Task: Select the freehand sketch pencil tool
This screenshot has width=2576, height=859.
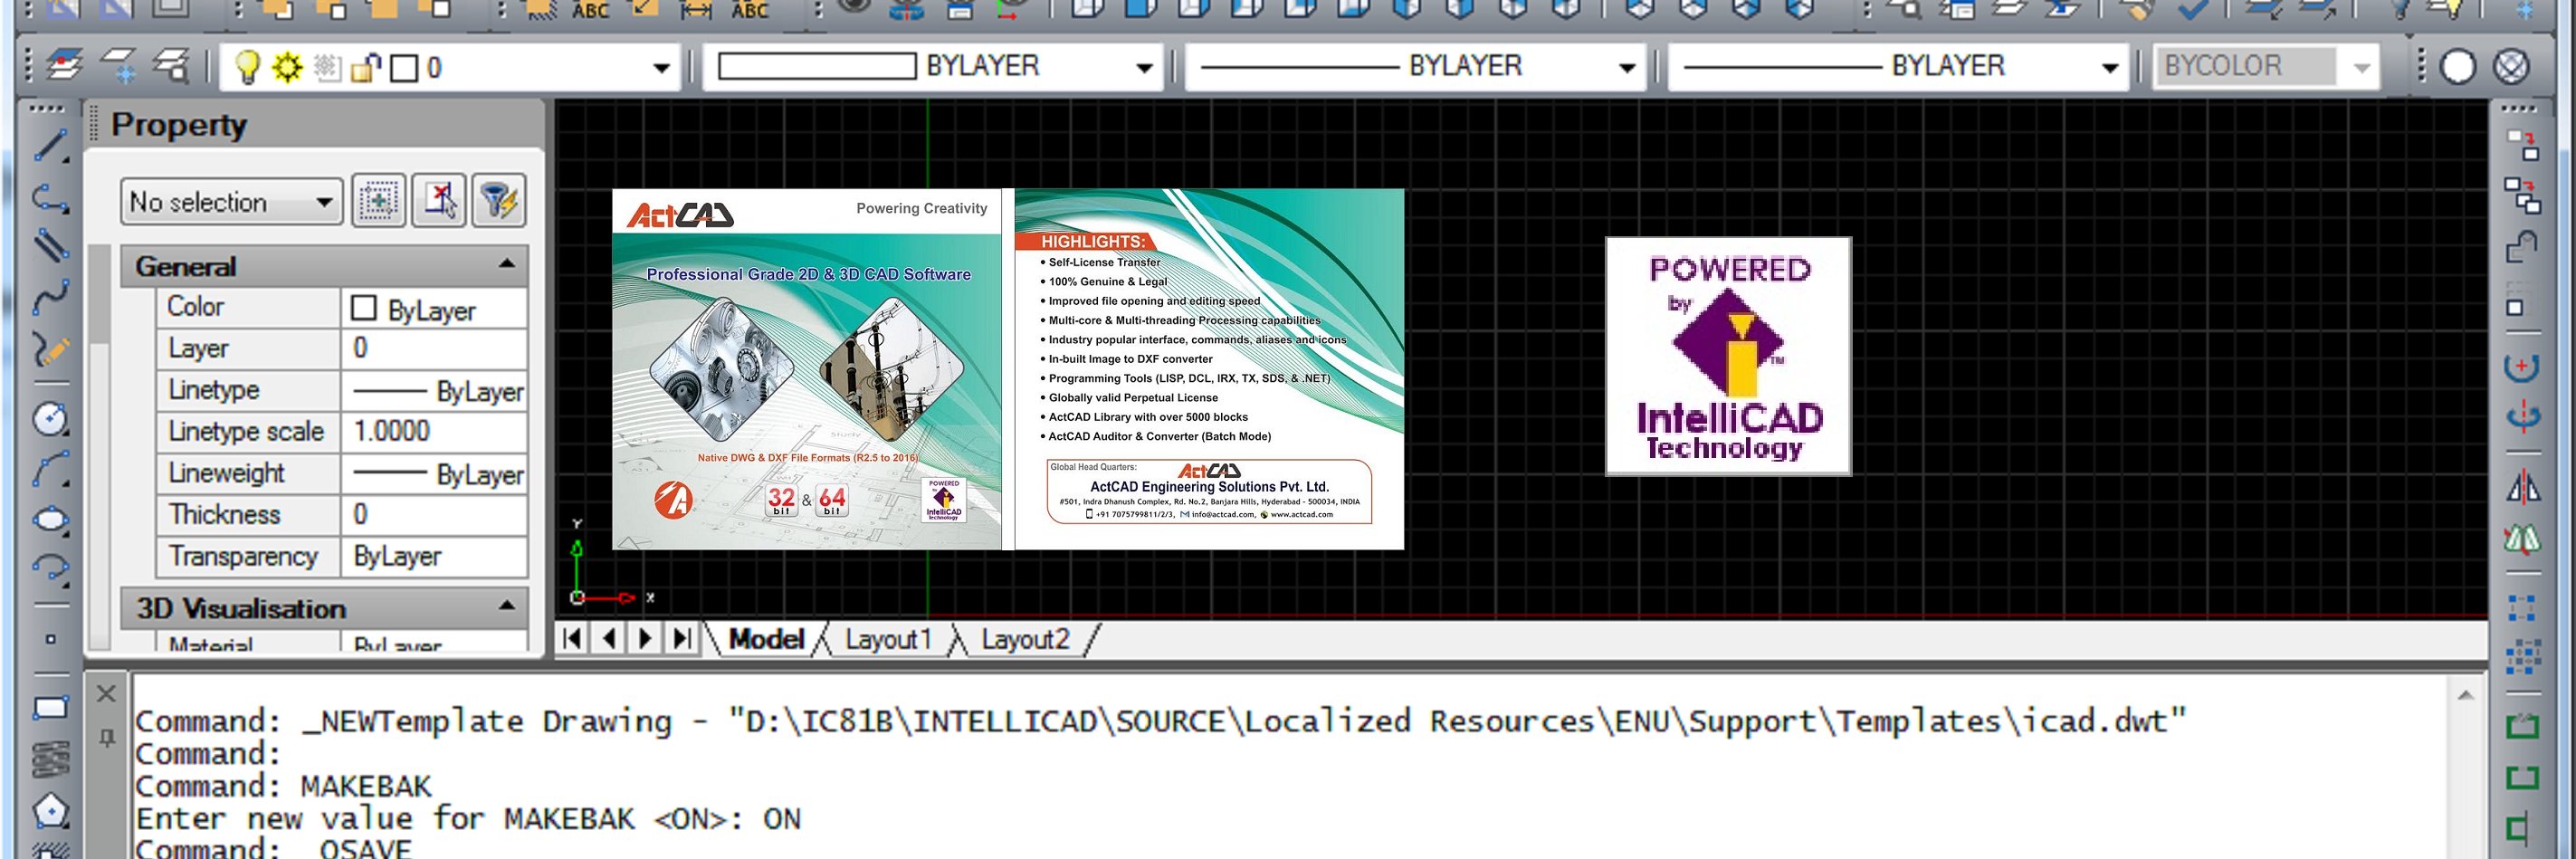Action: [50, 349]
